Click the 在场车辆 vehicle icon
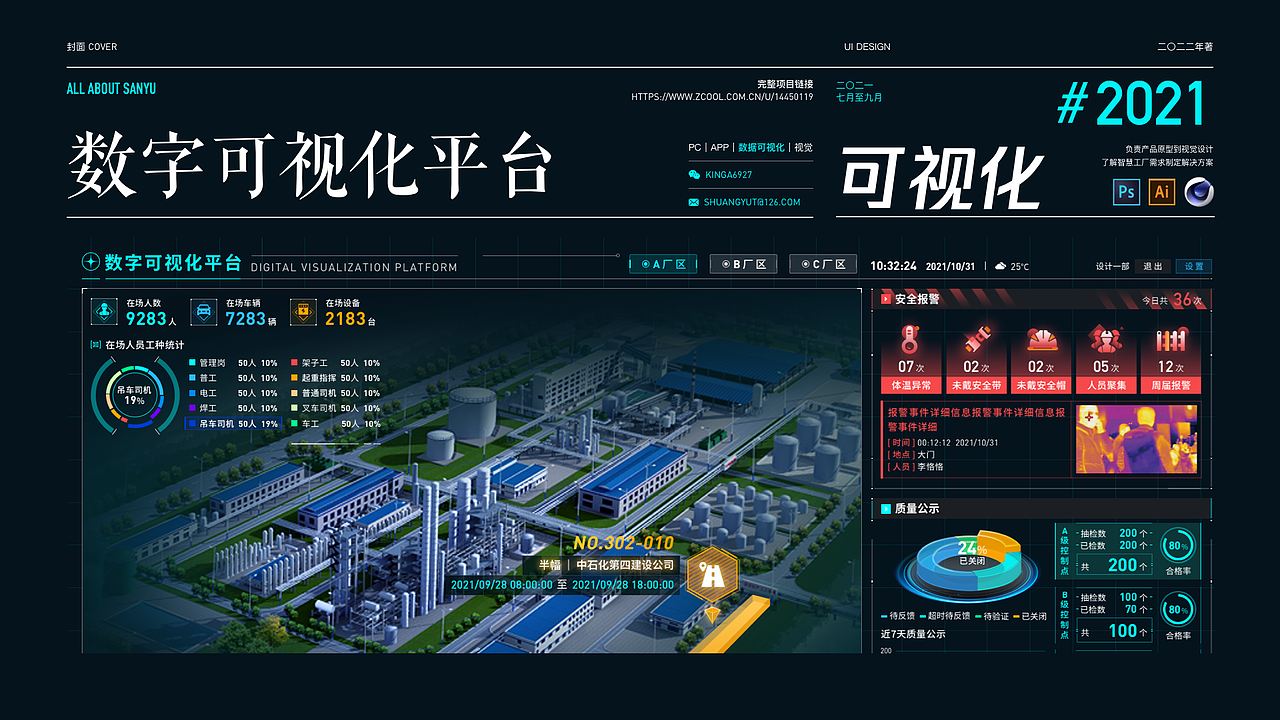 tap(202, 311)
